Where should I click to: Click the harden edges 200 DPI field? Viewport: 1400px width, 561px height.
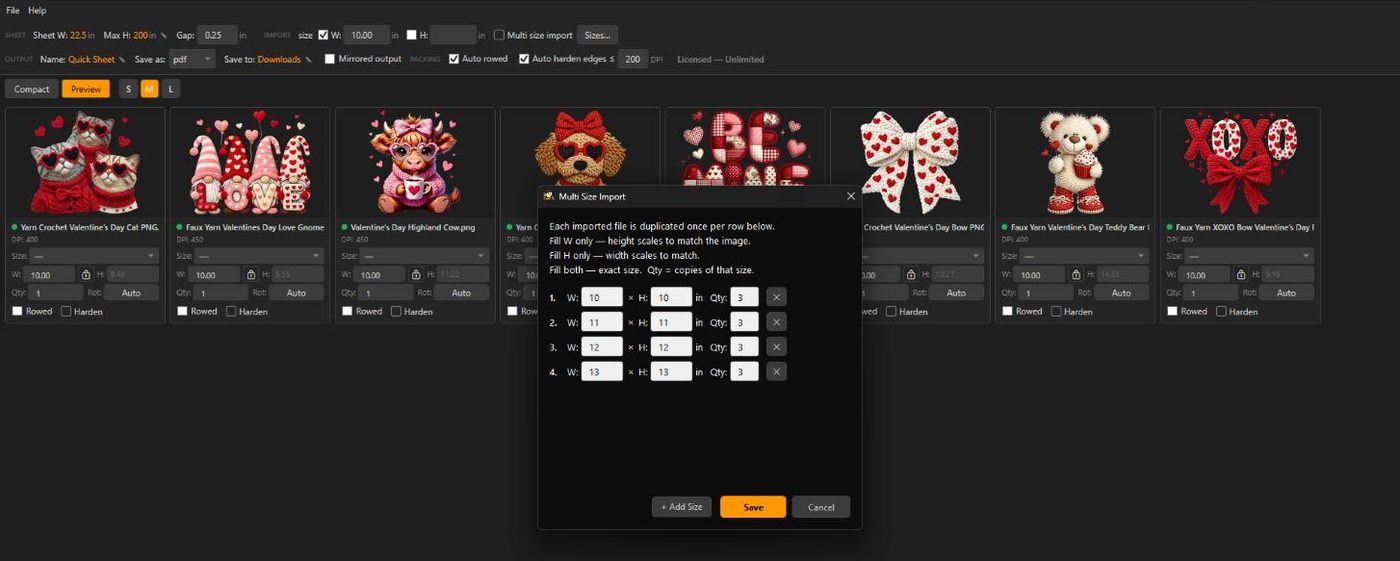pyautogui.click(x=633, y=59)
